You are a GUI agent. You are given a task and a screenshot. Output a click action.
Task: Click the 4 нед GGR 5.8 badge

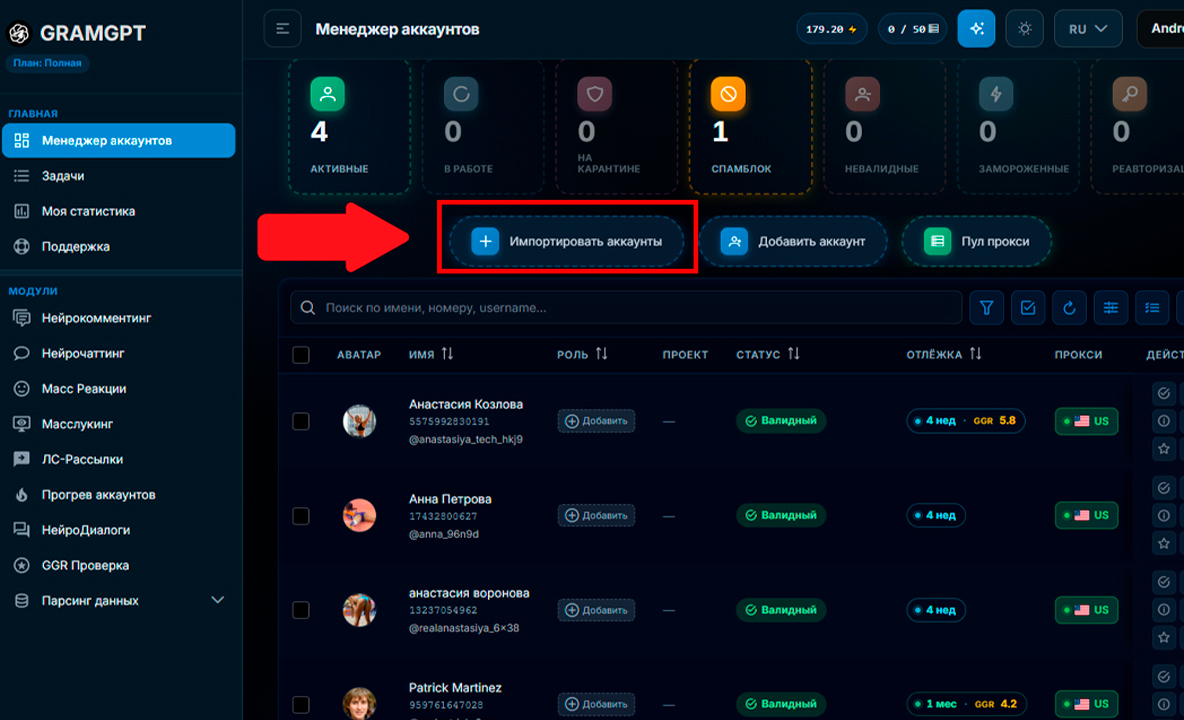pyautogui.click(x=966, y=421)
